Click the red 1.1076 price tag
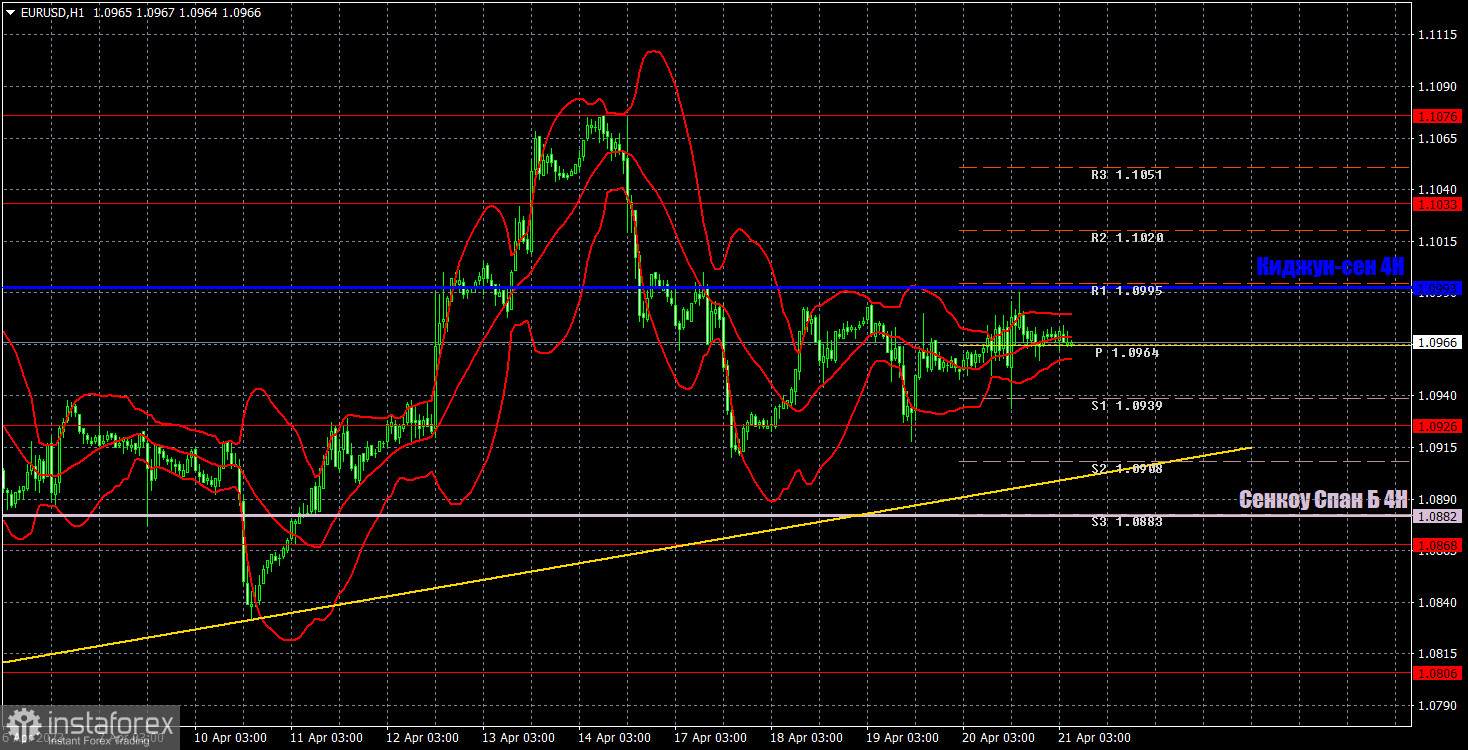The width and height of the screenshot is (1468, 750). (x=1438, y=116)
